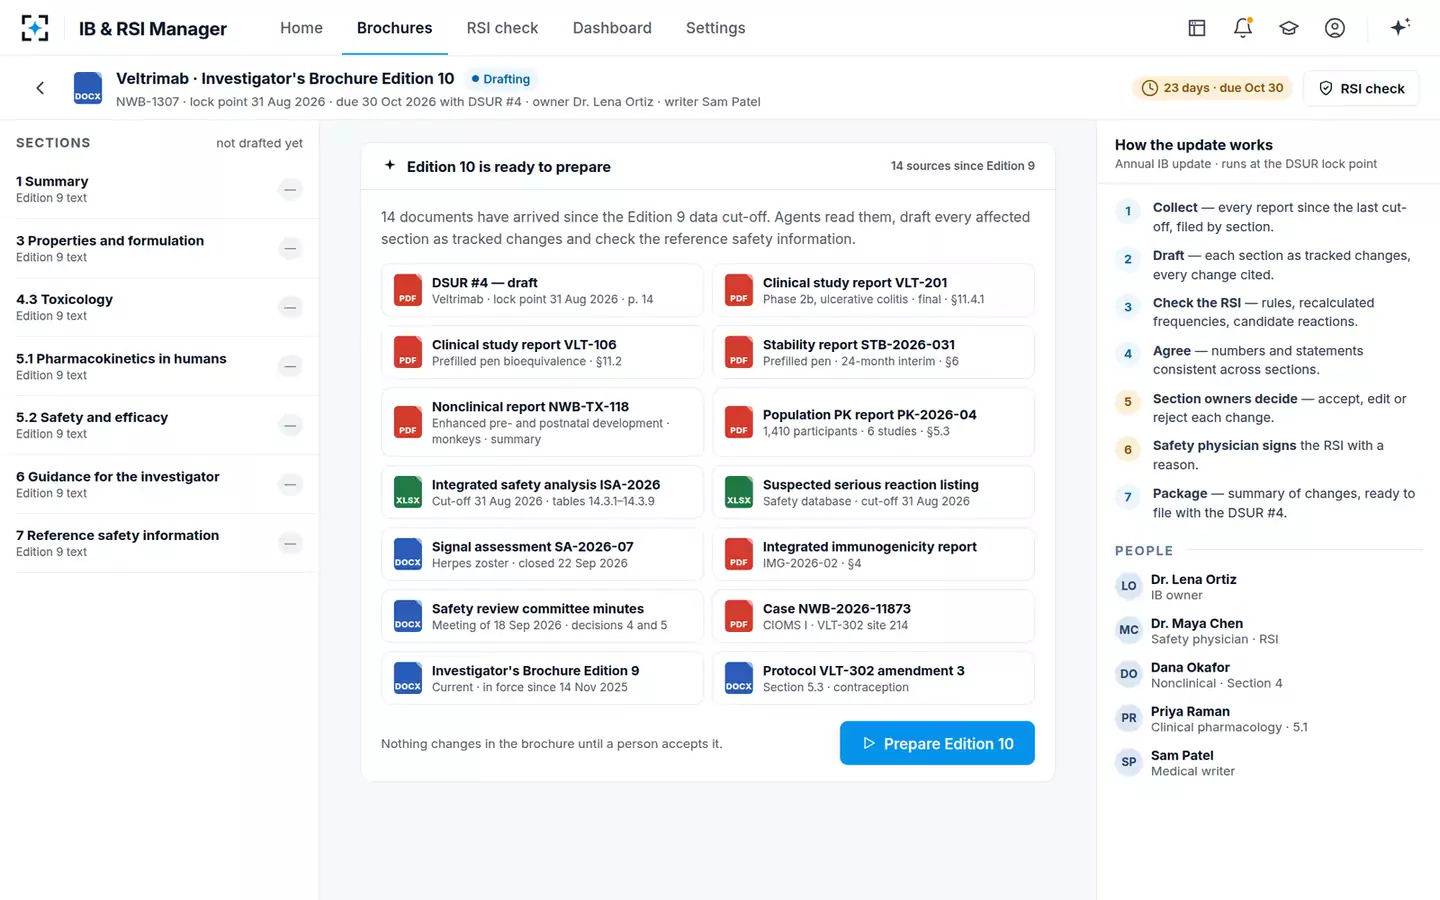Click the Prepare Edition 10 button
This screenshot has height=900, width=1440.
937,743
